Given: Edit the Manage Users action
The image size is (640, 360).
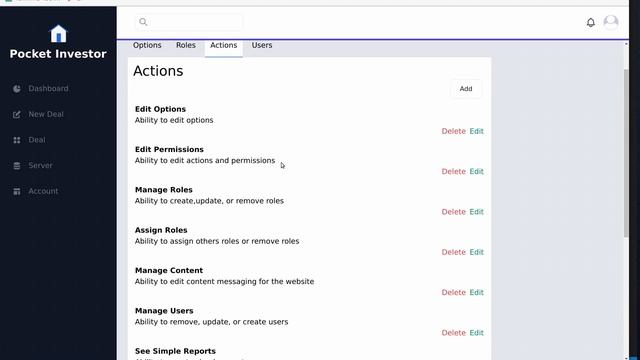Looking at the screenshot, I should (x=476, y=333).
